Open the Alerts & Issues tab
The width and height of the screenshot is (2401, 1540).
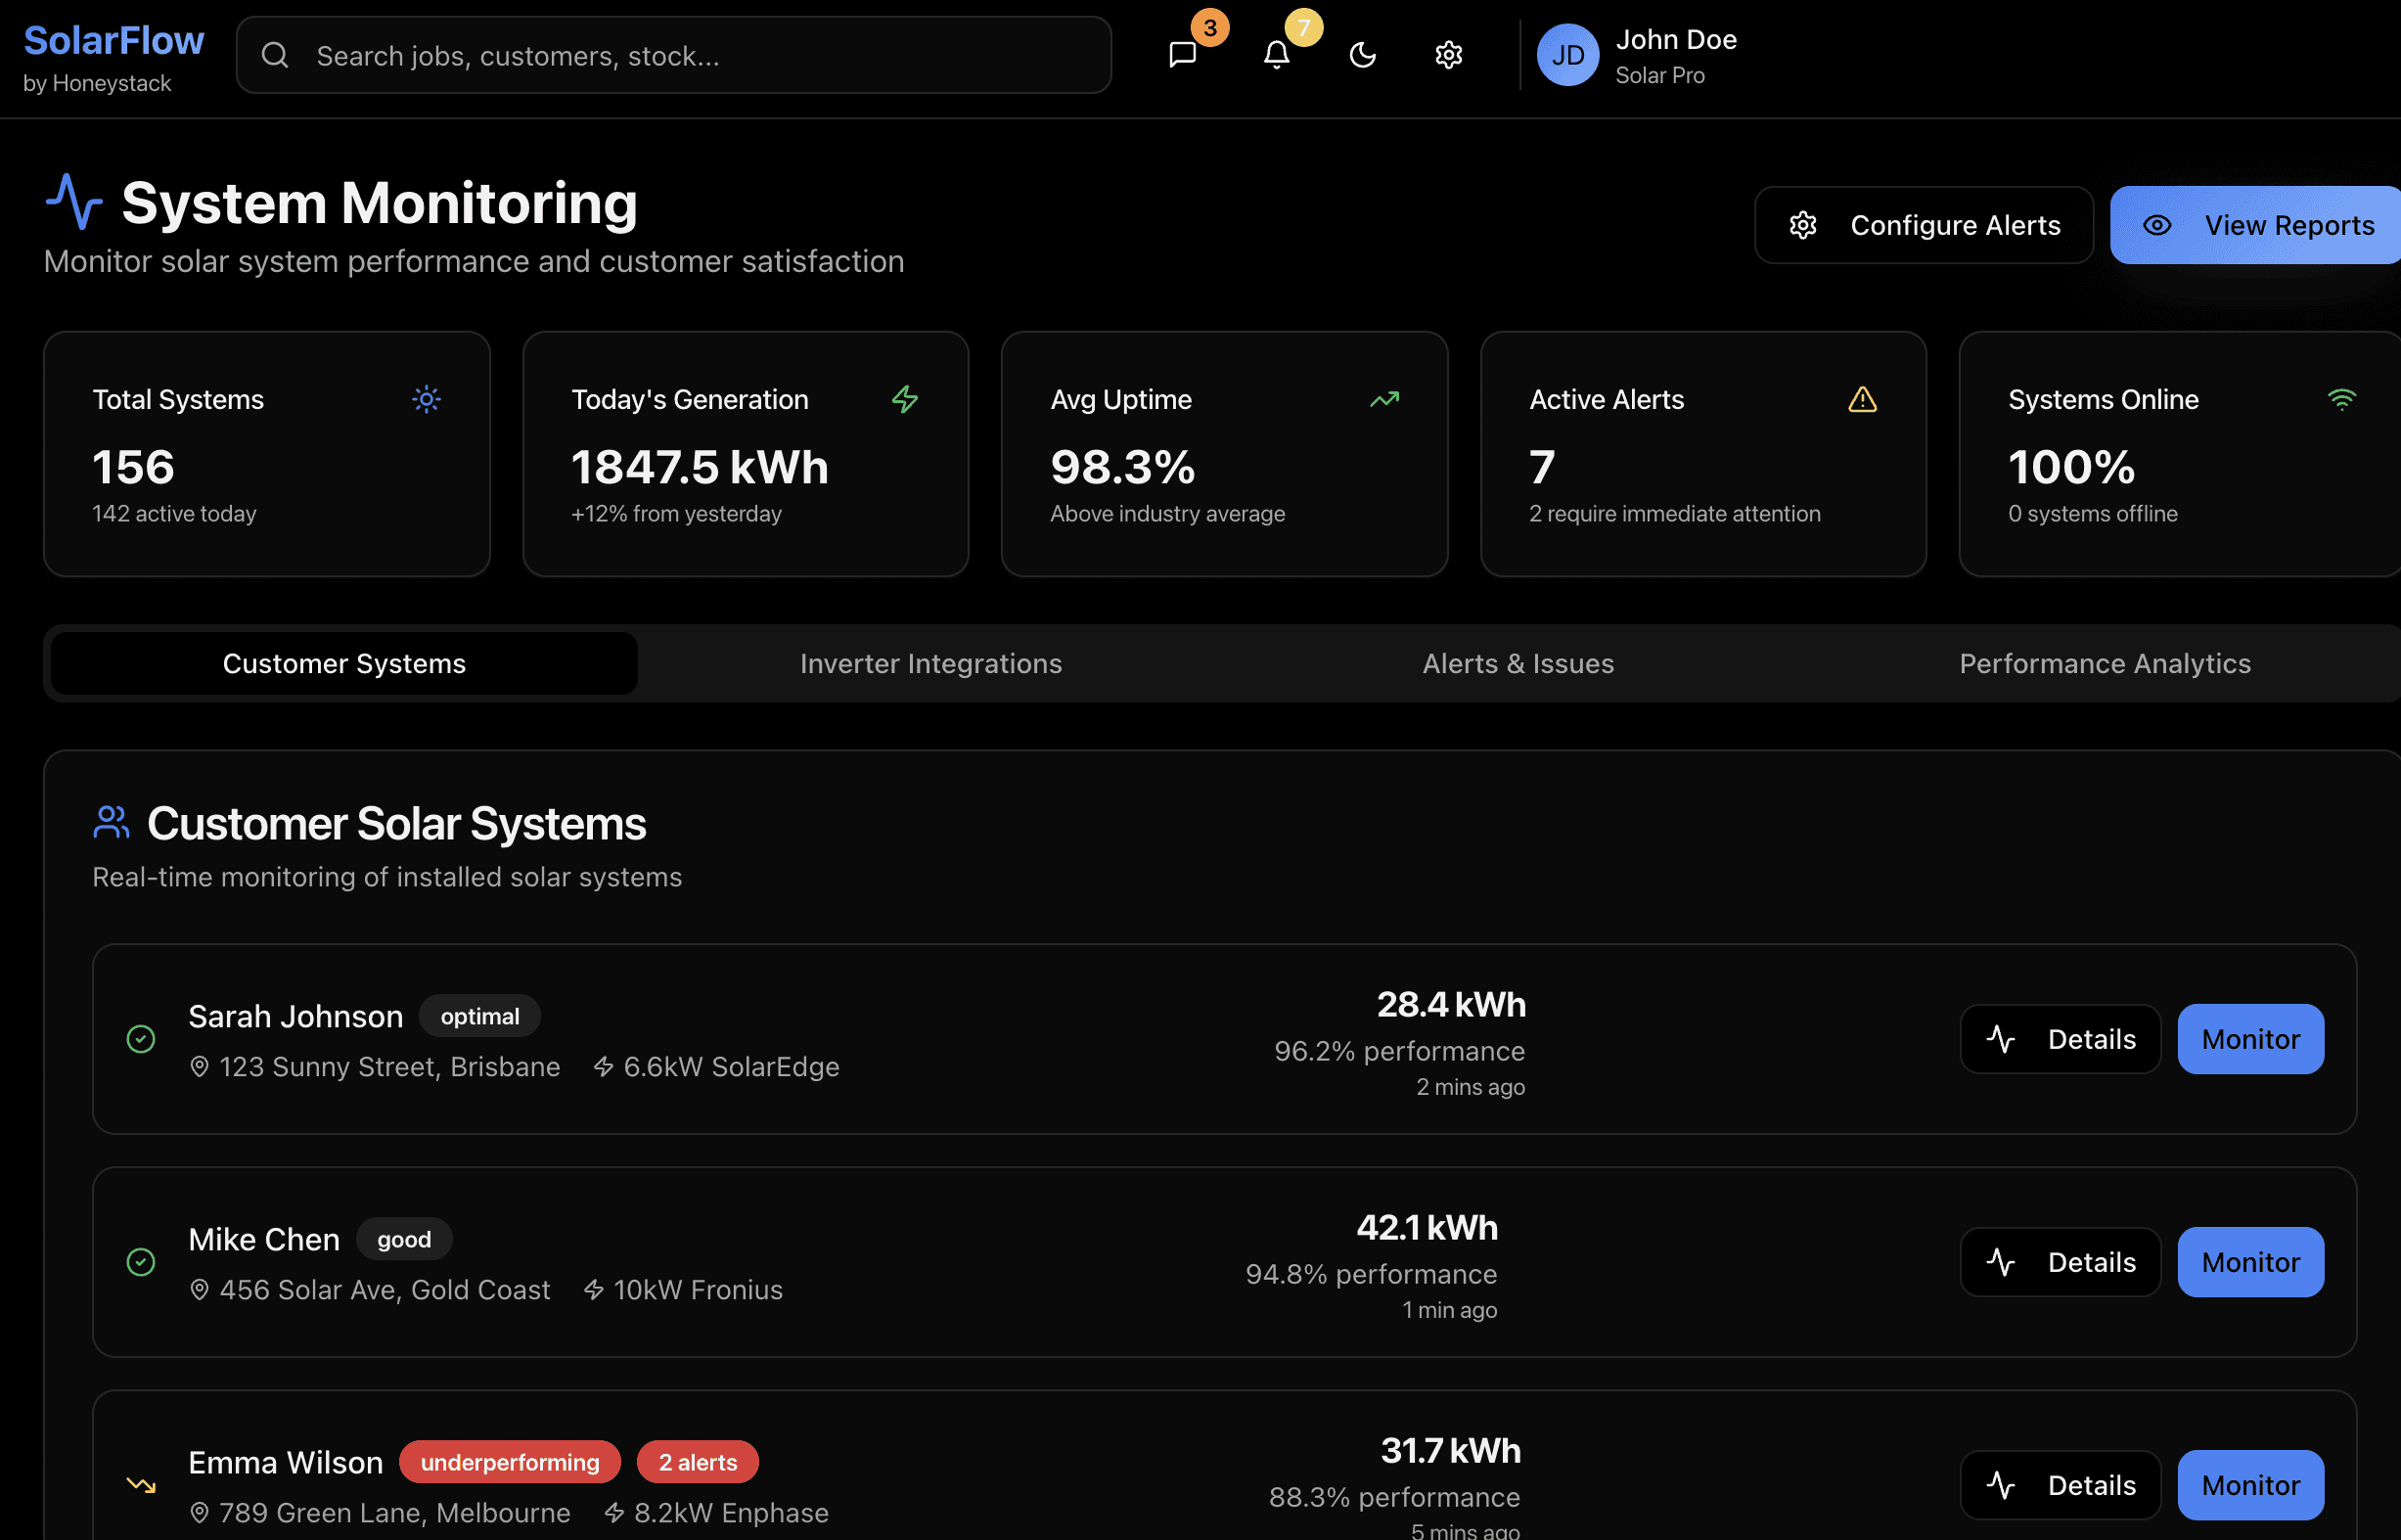tap(1517, 663)
